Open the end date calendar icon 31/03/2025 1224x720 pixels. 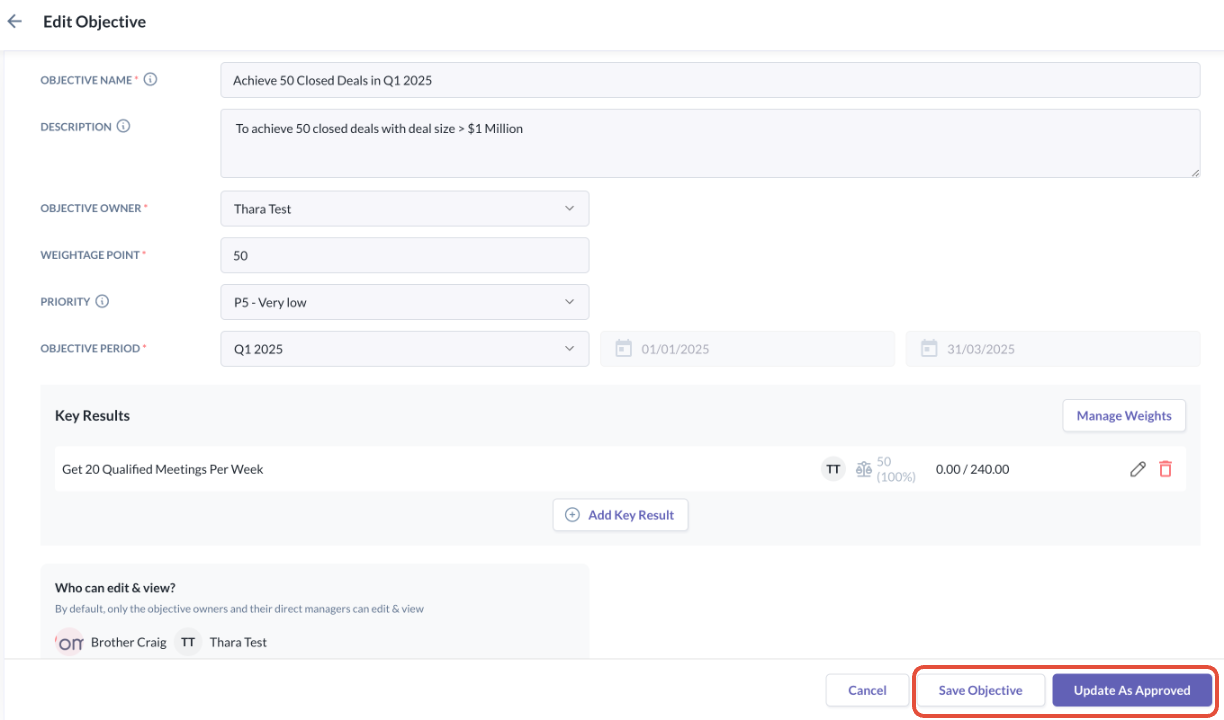point(929,349)
